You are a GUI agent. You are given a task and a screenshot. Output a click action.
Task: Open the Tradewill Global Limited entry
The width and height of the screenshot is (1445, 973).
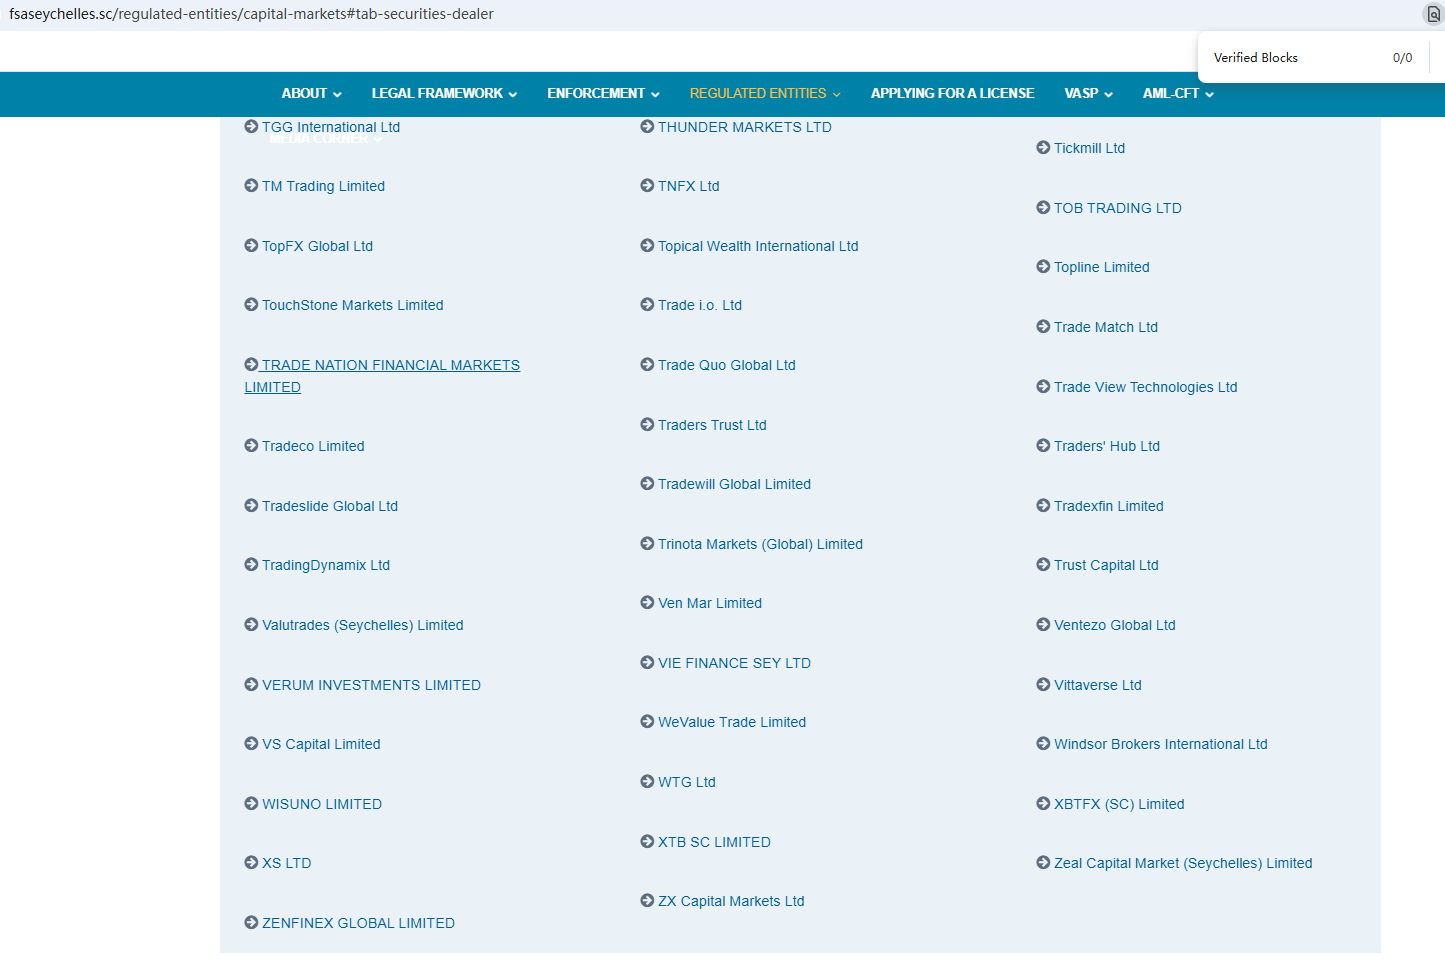pos(734,484)
